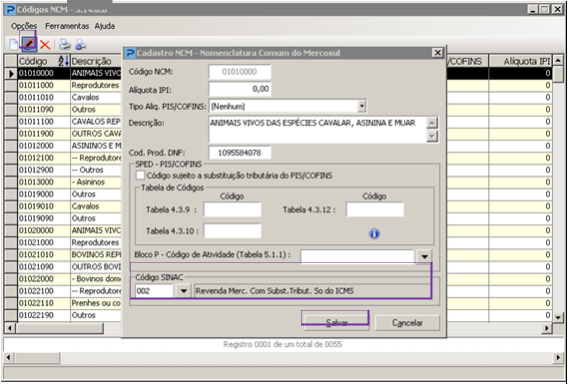Open the Ajuda menu
Screen dimensions: 568x385
pos(105,26)
